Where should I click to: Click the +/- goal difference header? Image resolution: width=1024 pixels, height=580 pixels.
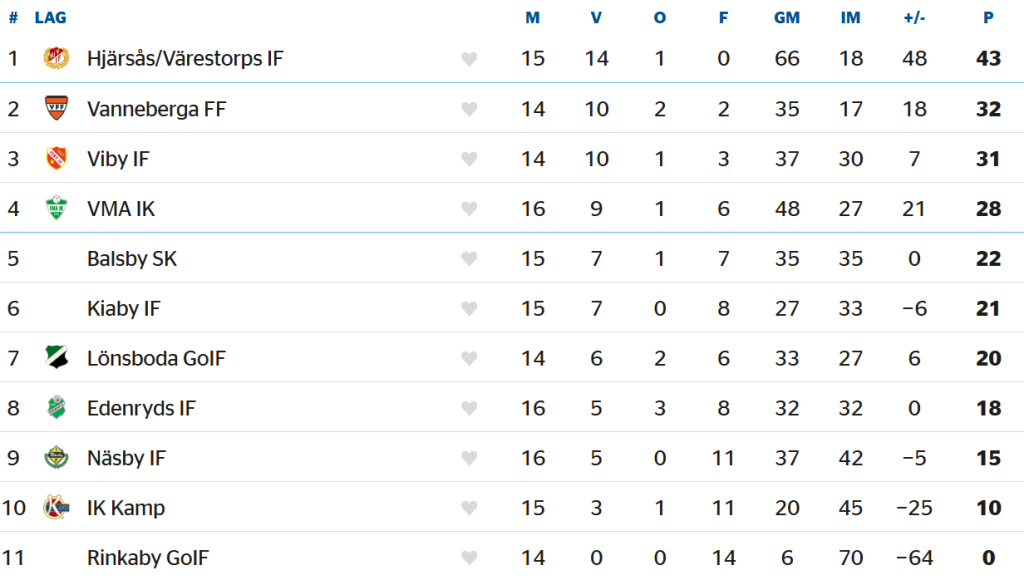[914, 18]
